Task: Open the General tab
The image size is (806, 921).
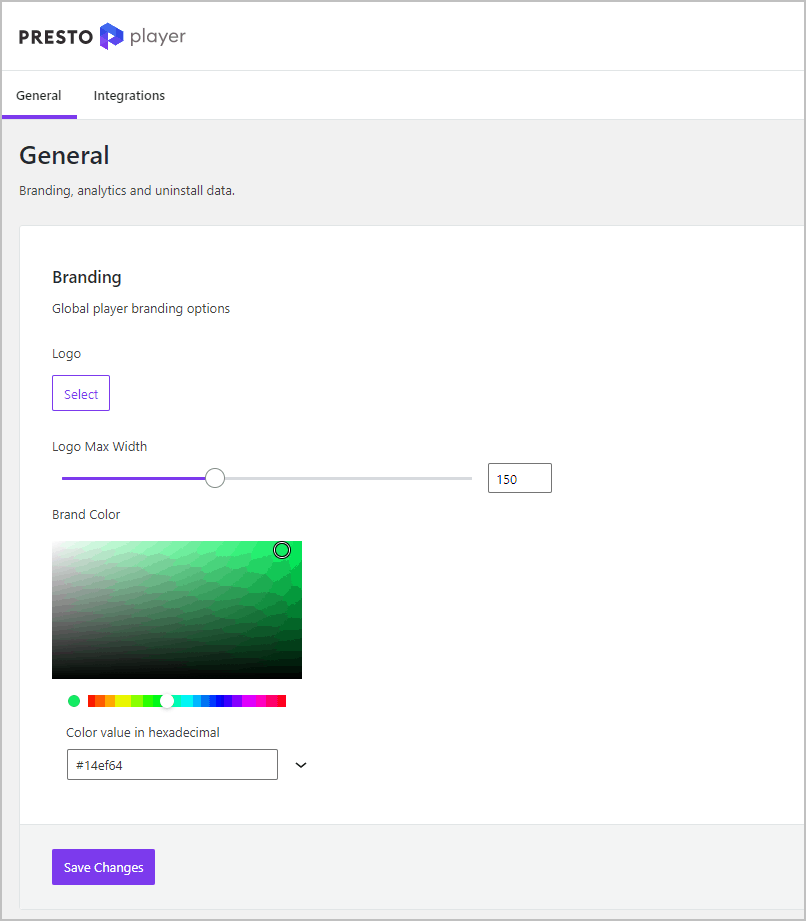Action: click(39, 95)
